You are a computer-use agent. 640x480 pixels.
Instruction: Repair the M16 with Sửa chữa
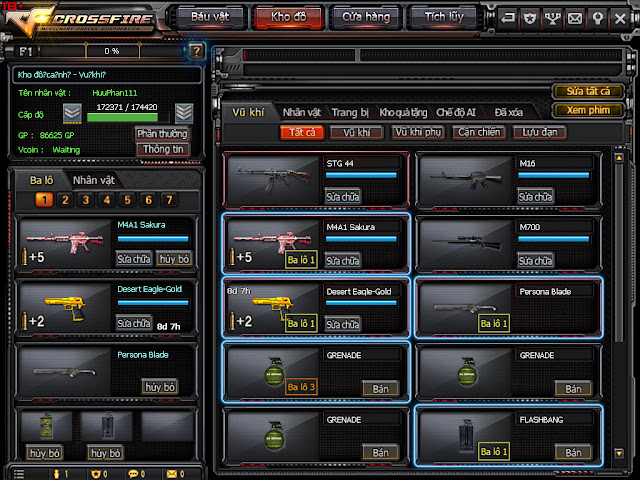tap(535, 197)
